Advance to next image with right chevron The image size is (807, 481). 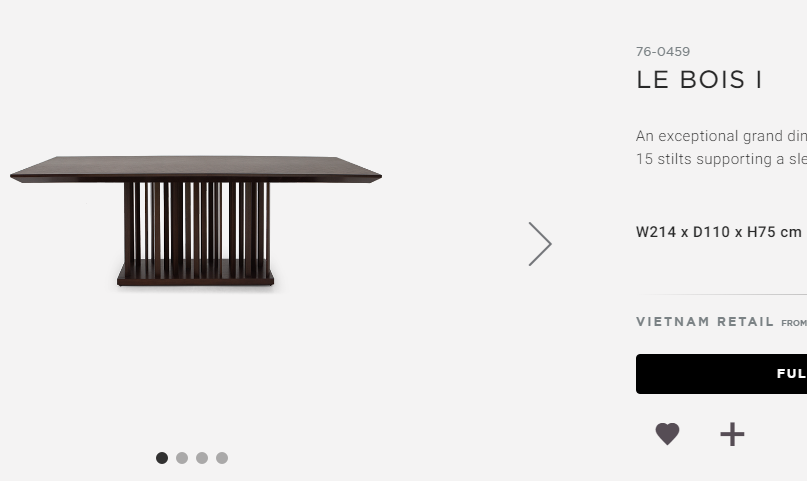[540, 244]
